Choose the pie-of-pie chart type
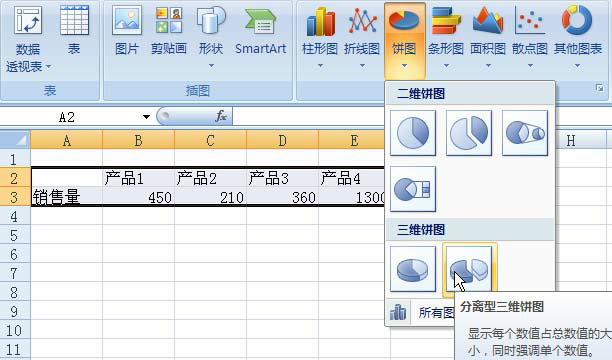 pos(525,133)
